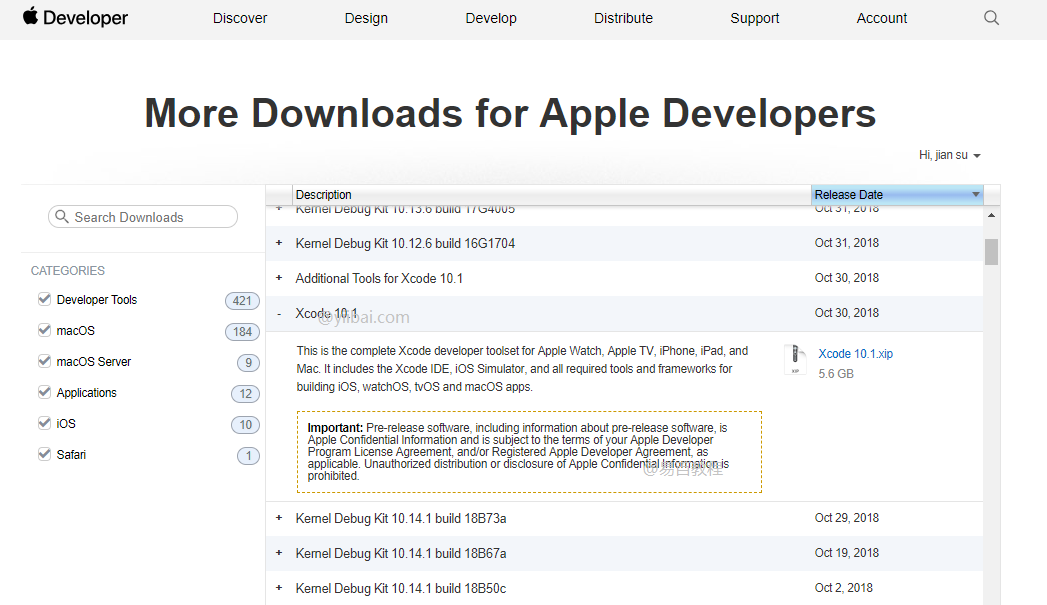Open the Develop menu

click(491, 18)
